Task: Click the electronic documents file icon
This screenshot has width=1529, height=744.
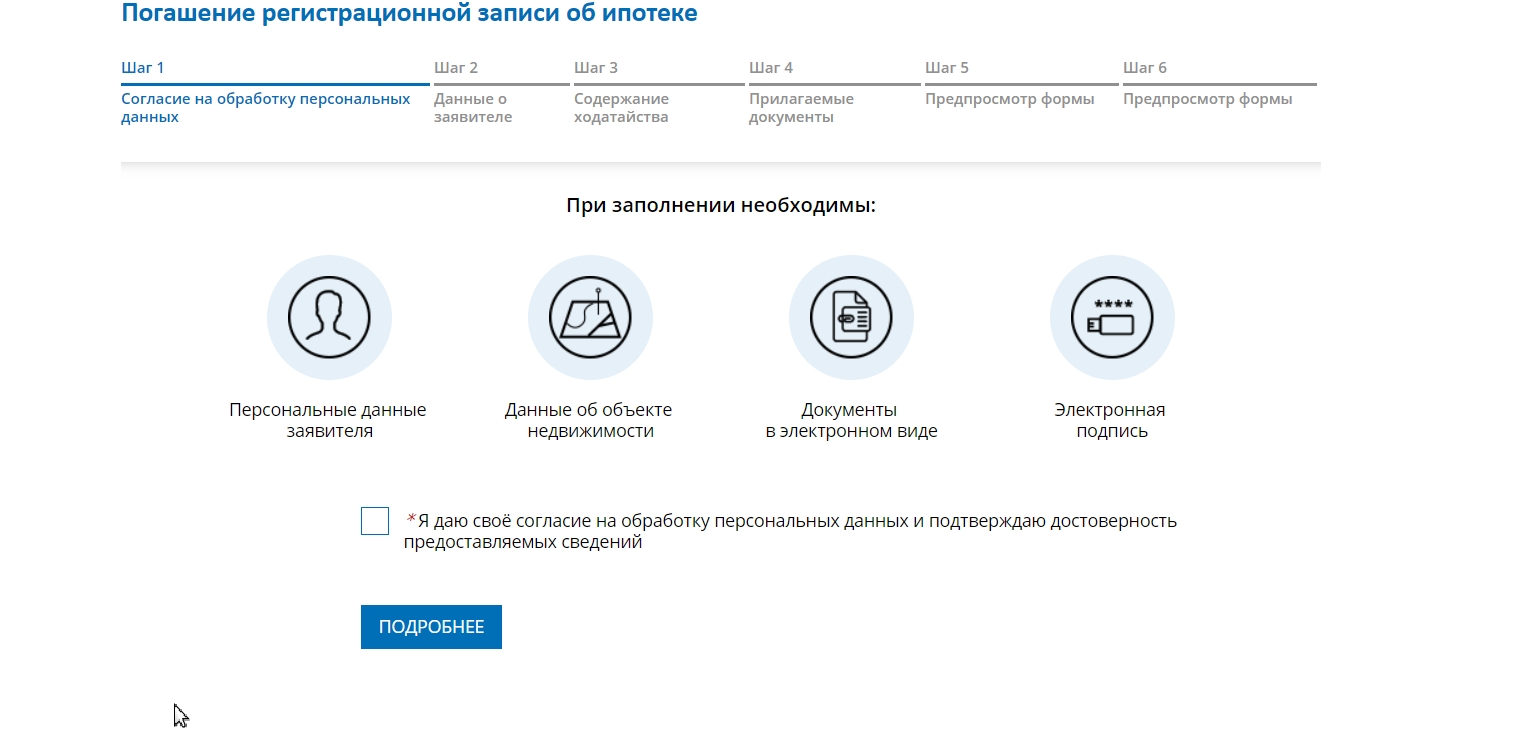Action: tap(851, 318)
